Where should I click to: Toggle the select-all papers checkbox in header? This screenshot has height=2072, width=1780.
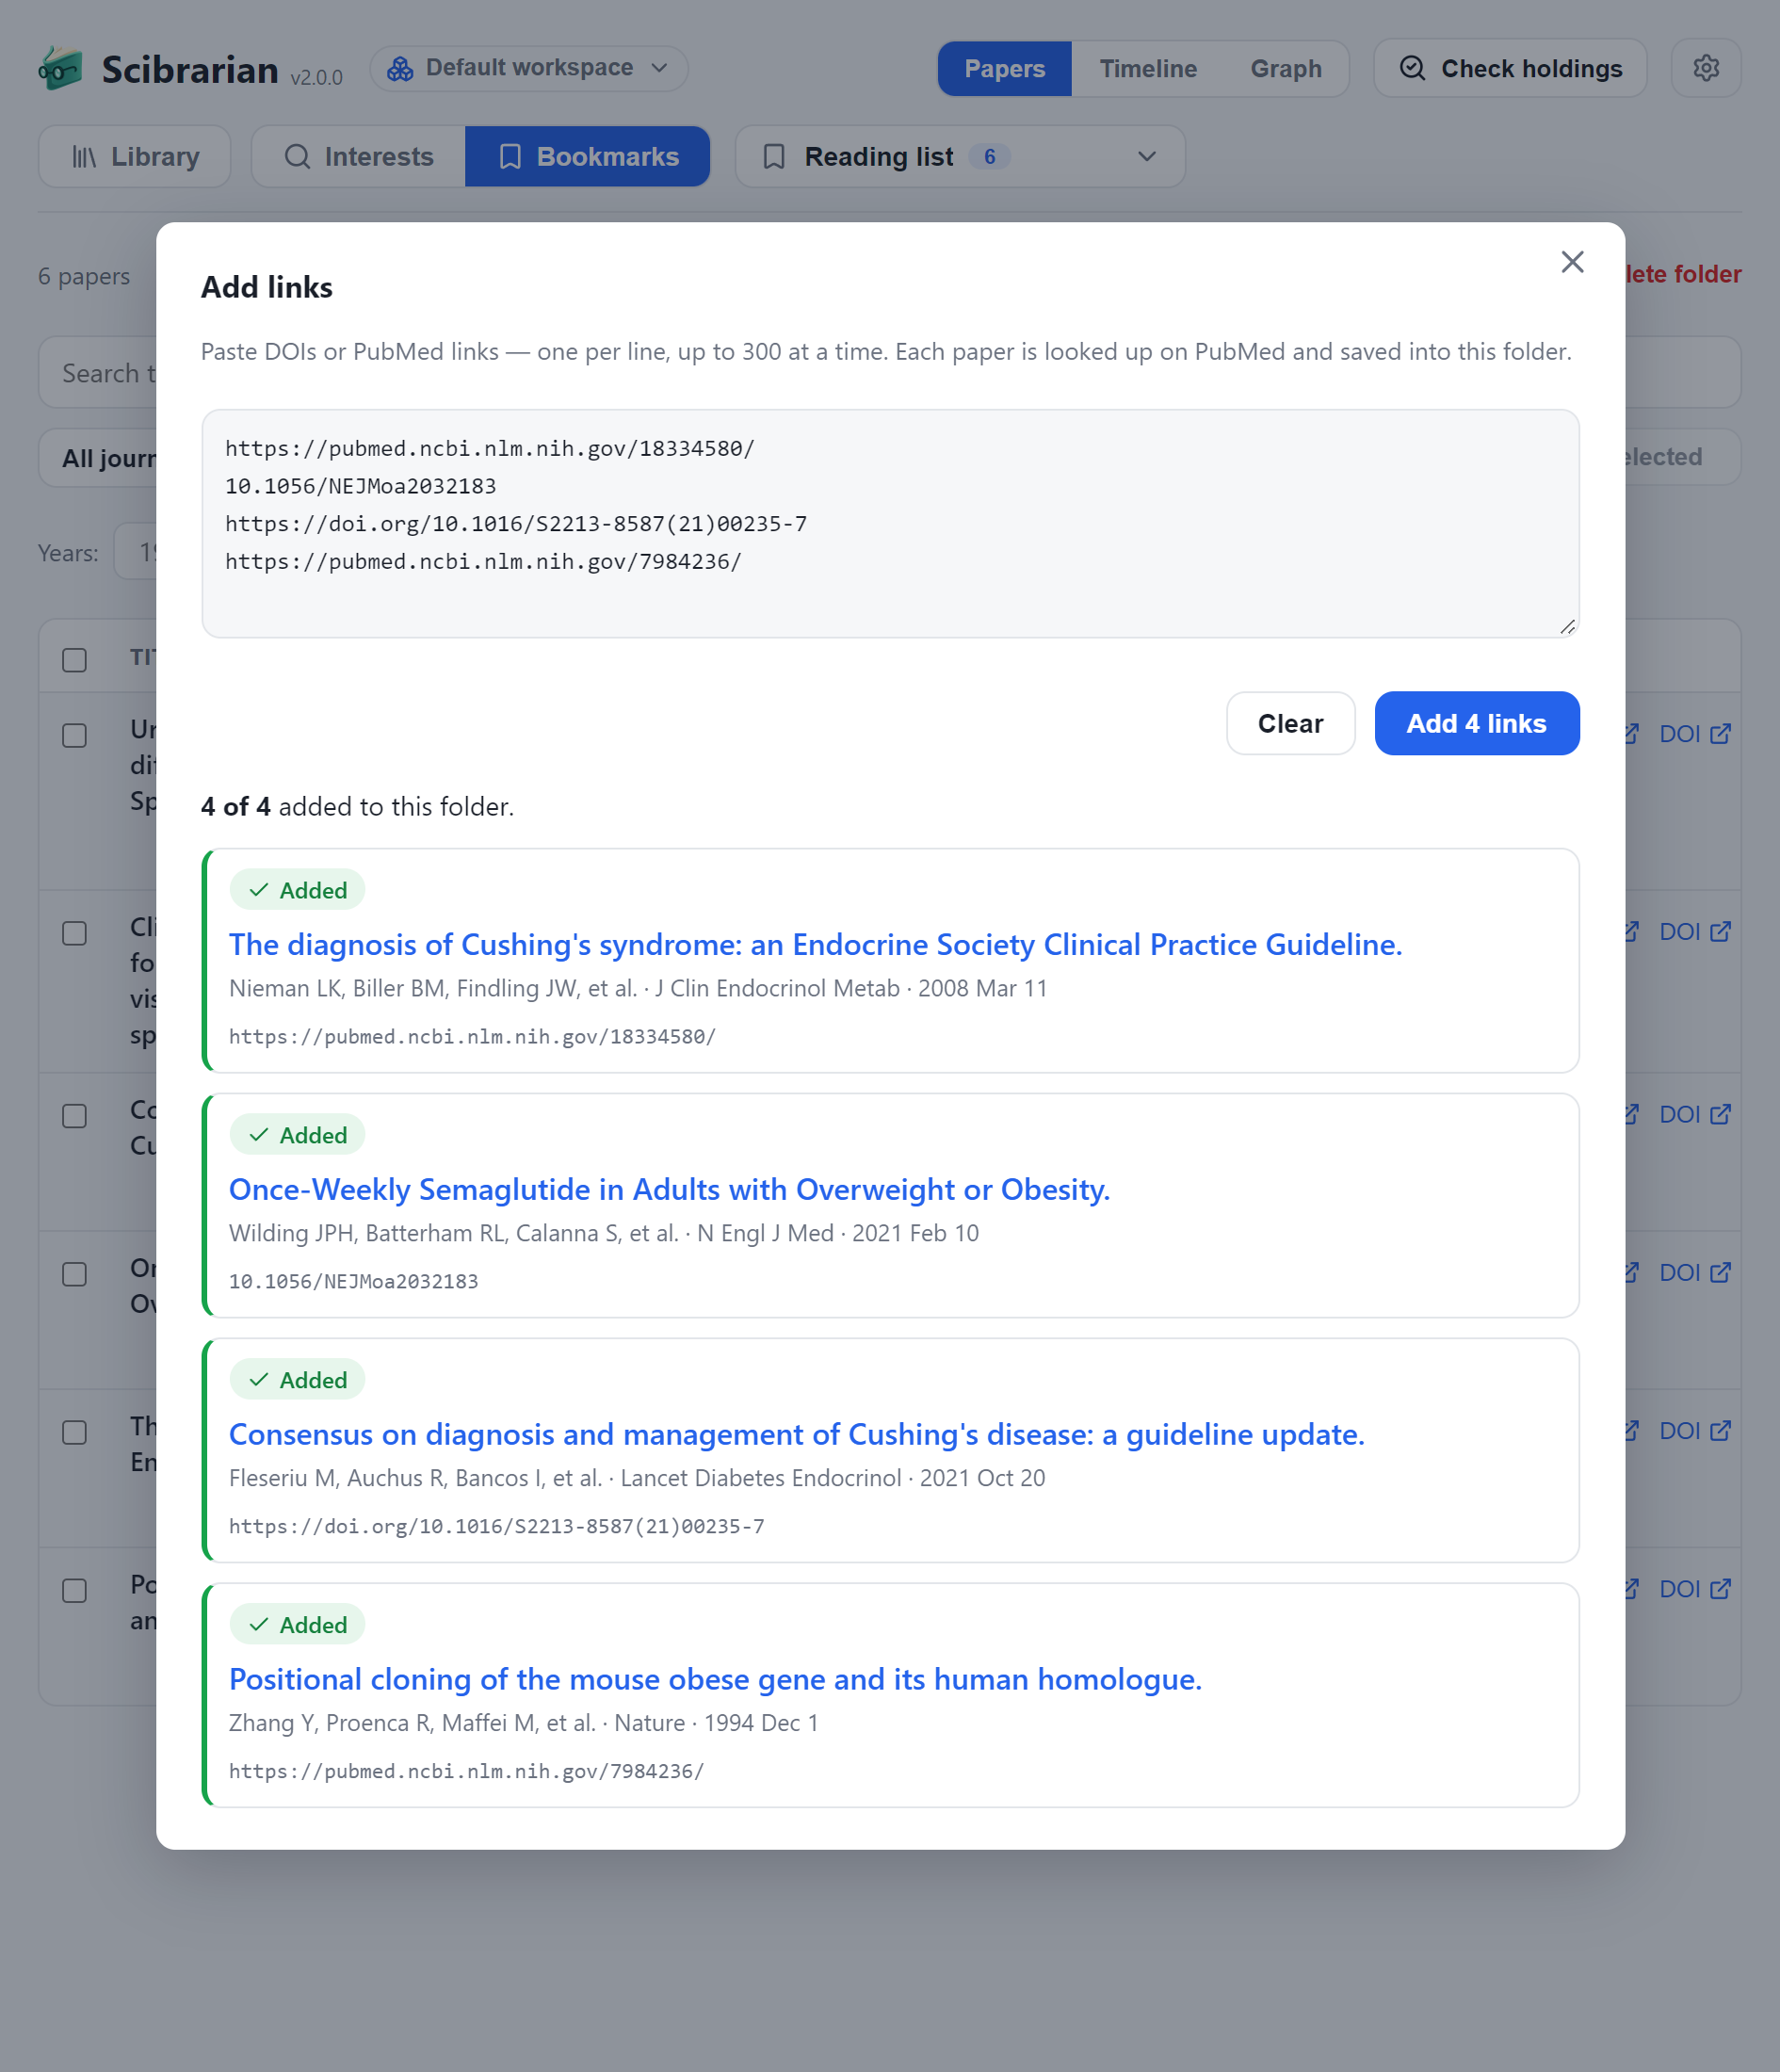click(75, 660)
